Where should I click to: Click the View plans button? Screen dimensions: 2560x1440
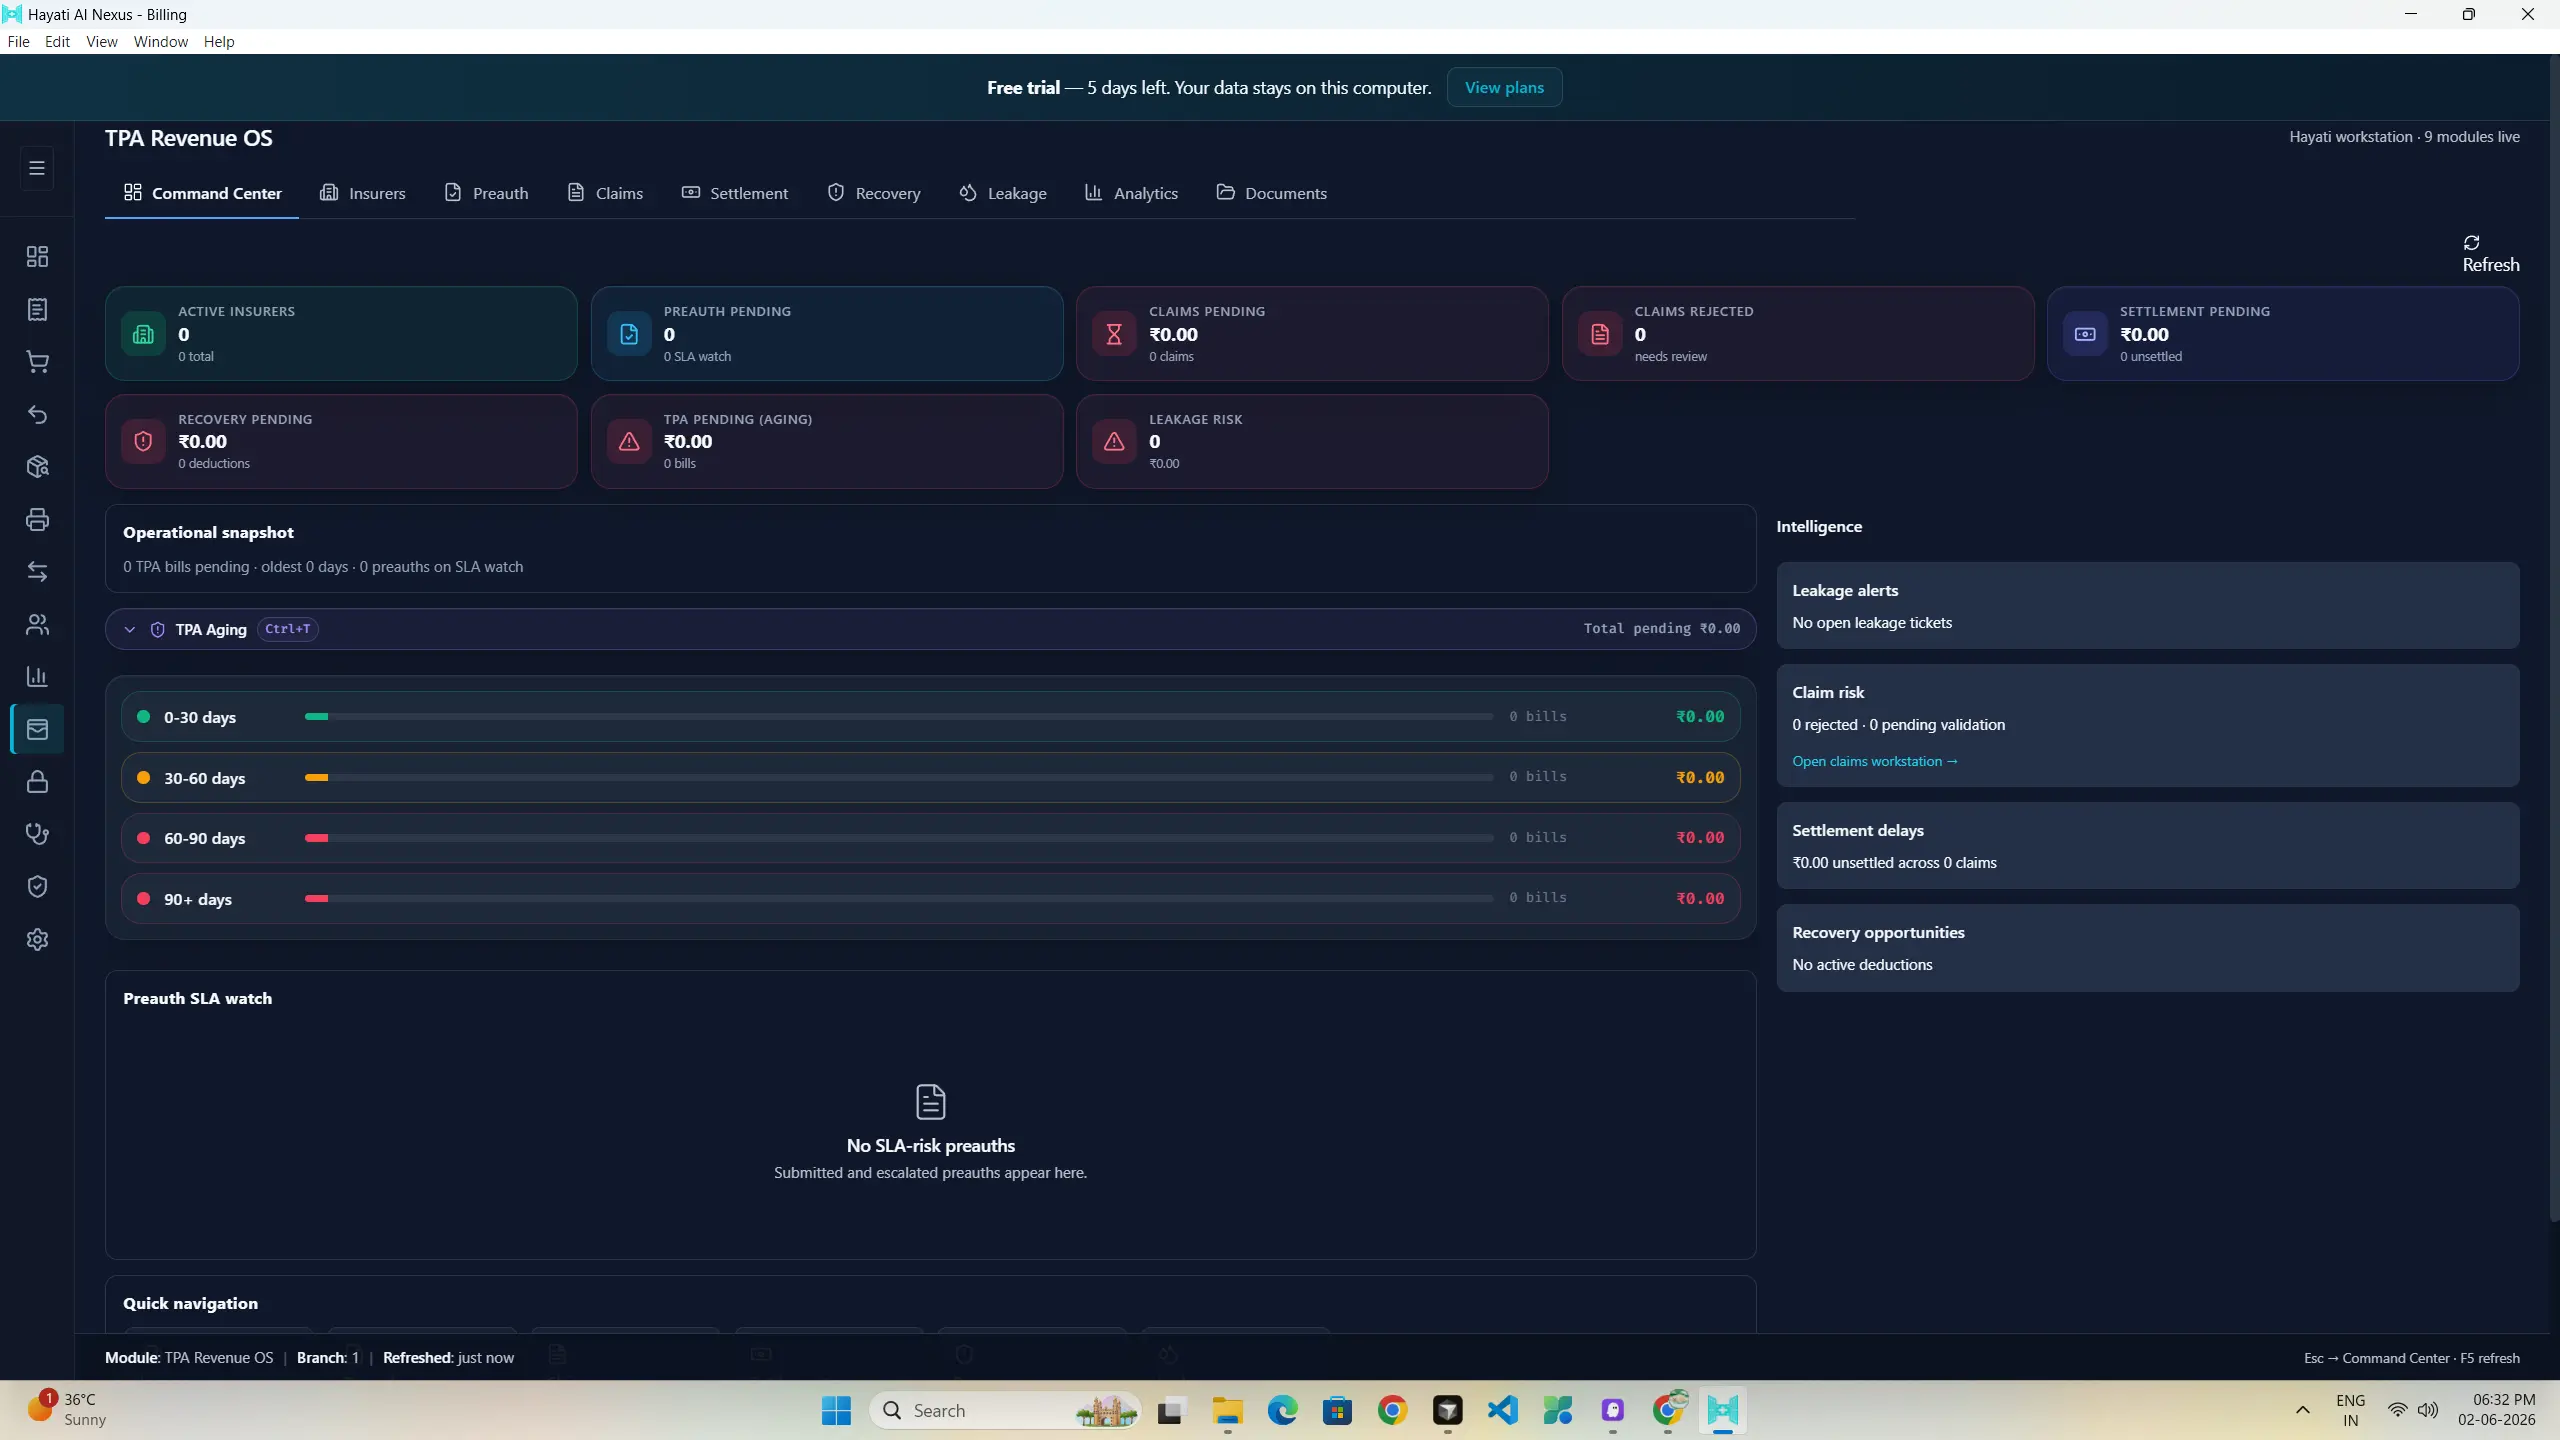pyautogui.click(x=1504, y=87)
